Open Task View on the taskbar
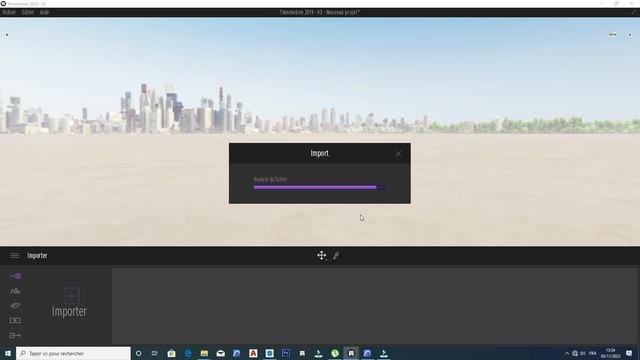This screenshot has height=360, width=640. 155,353
